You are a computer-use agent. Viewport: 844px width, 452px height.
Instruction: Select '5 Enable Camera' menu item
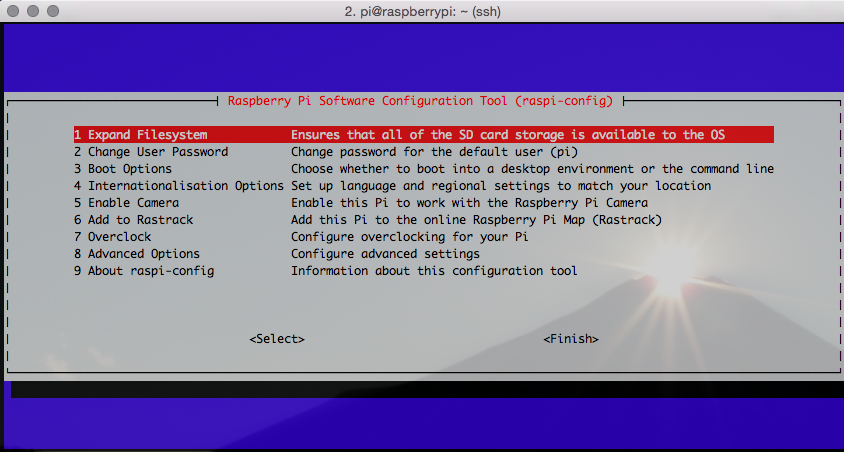(x=126, y=203)
